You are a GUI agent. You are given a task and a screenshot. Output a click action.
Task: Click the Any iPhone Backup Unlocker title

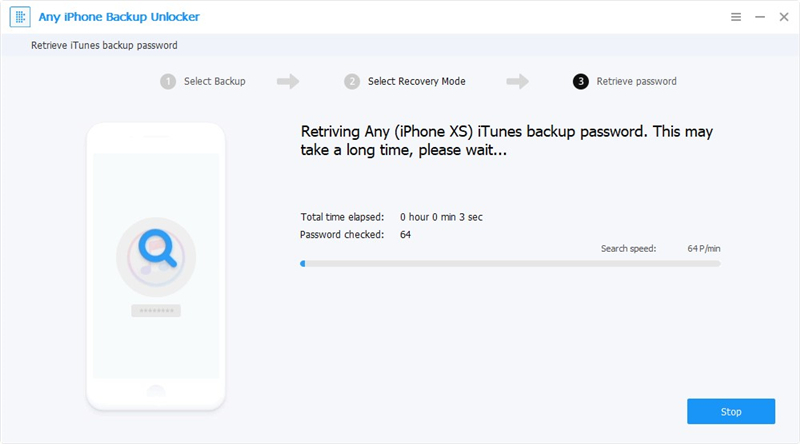tap(119, 17)
